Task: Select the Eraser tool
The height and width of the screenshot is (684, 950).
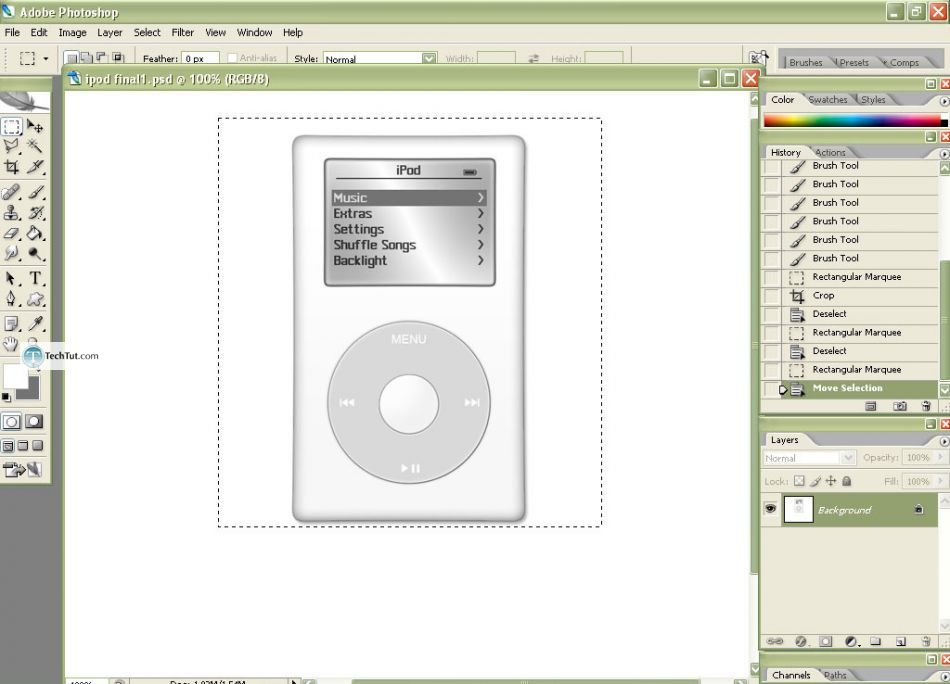Action: 12,233
